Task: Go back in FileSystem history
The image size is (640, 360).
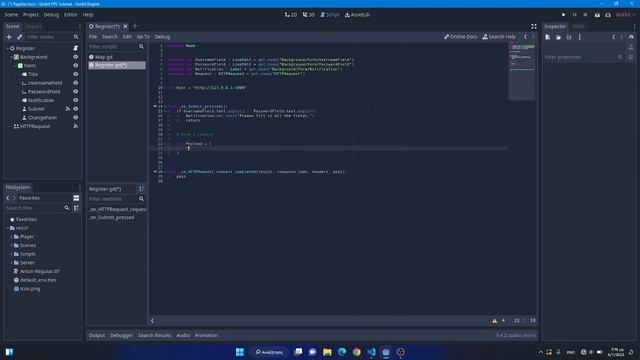Action: click(8, 198)
